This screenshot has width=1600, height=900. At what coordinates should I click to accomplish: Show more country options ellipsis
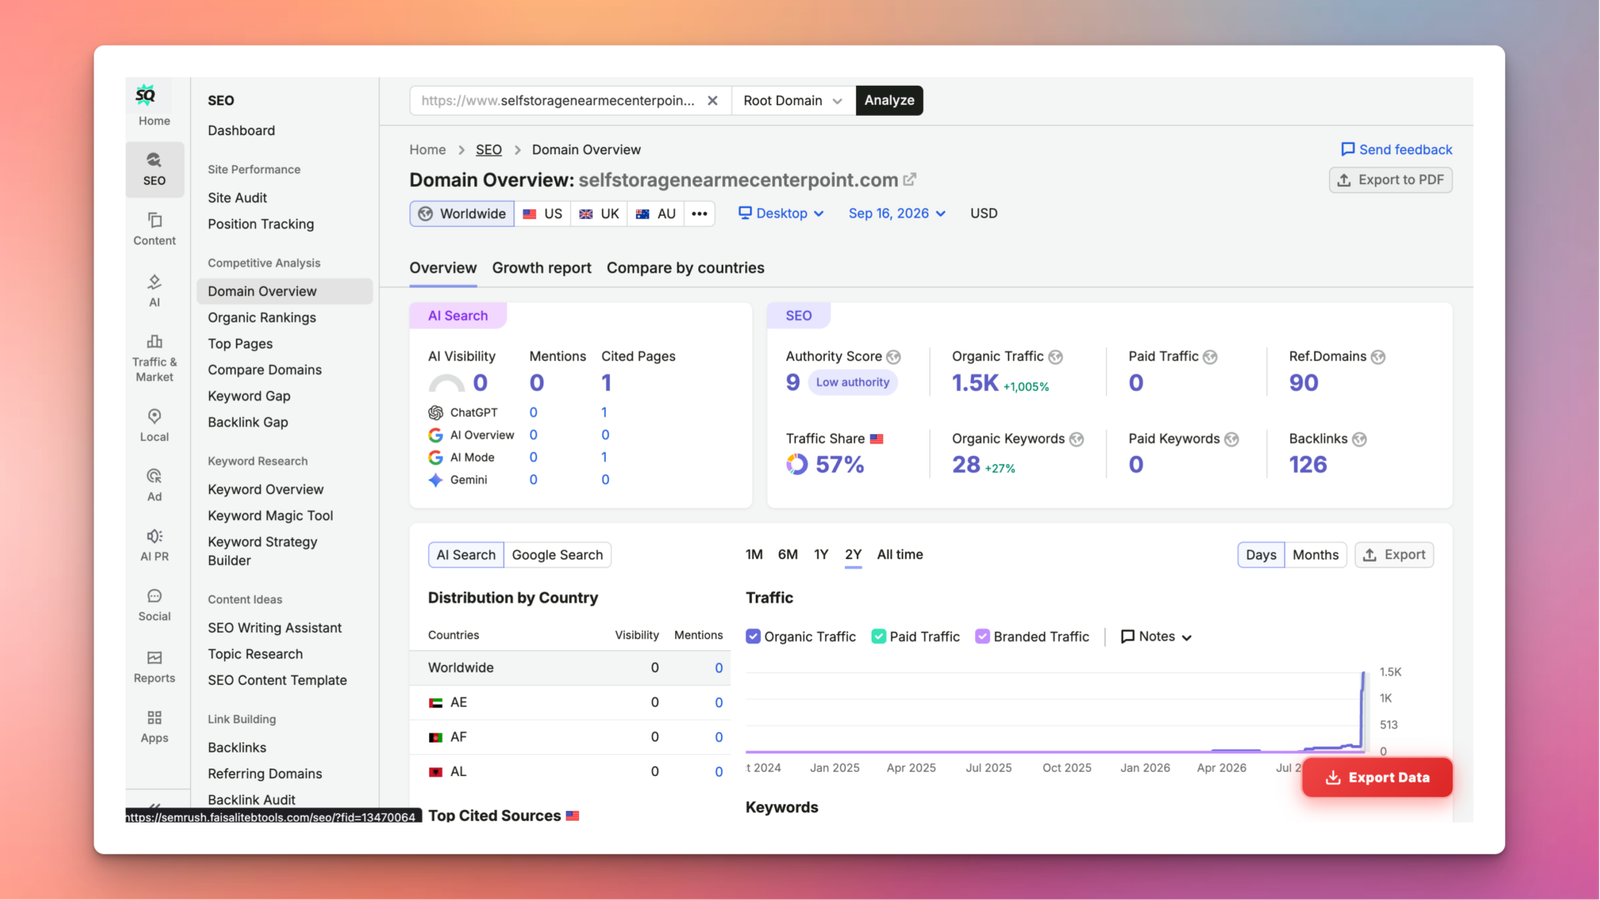pos(699,214)
